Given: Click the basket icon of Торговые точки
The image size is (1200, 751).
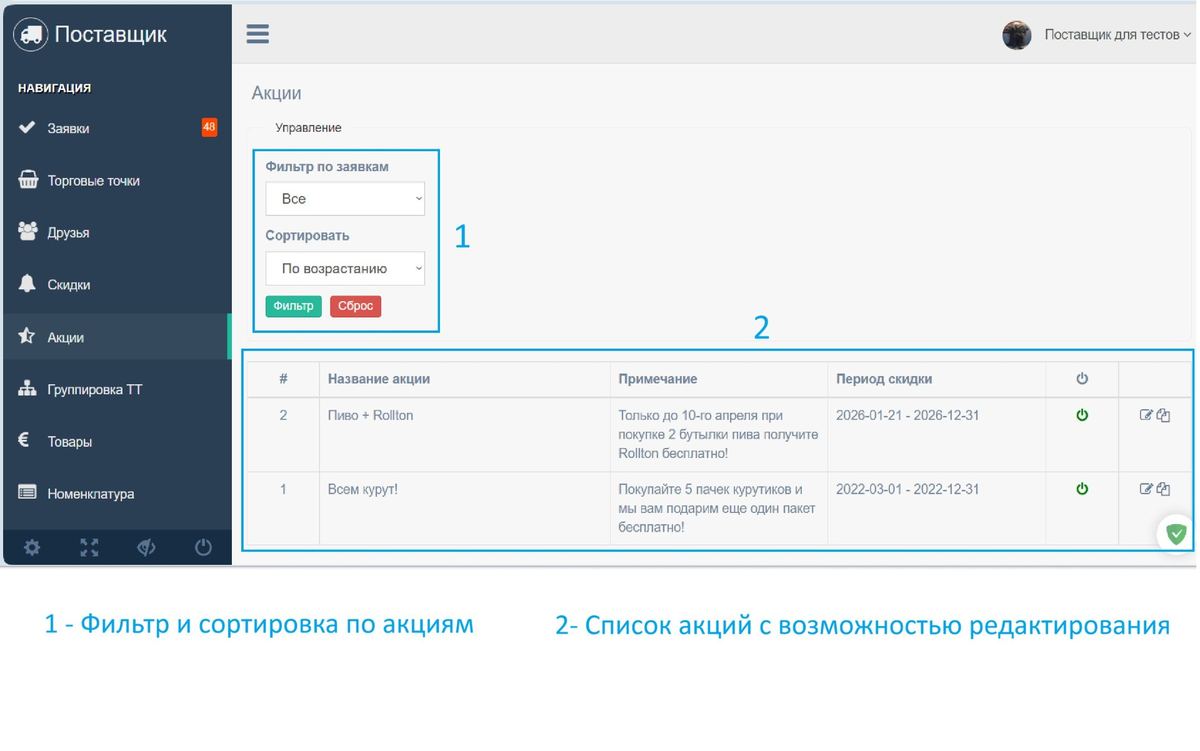Looking at the screenshot, I should (x=29, y=180).
